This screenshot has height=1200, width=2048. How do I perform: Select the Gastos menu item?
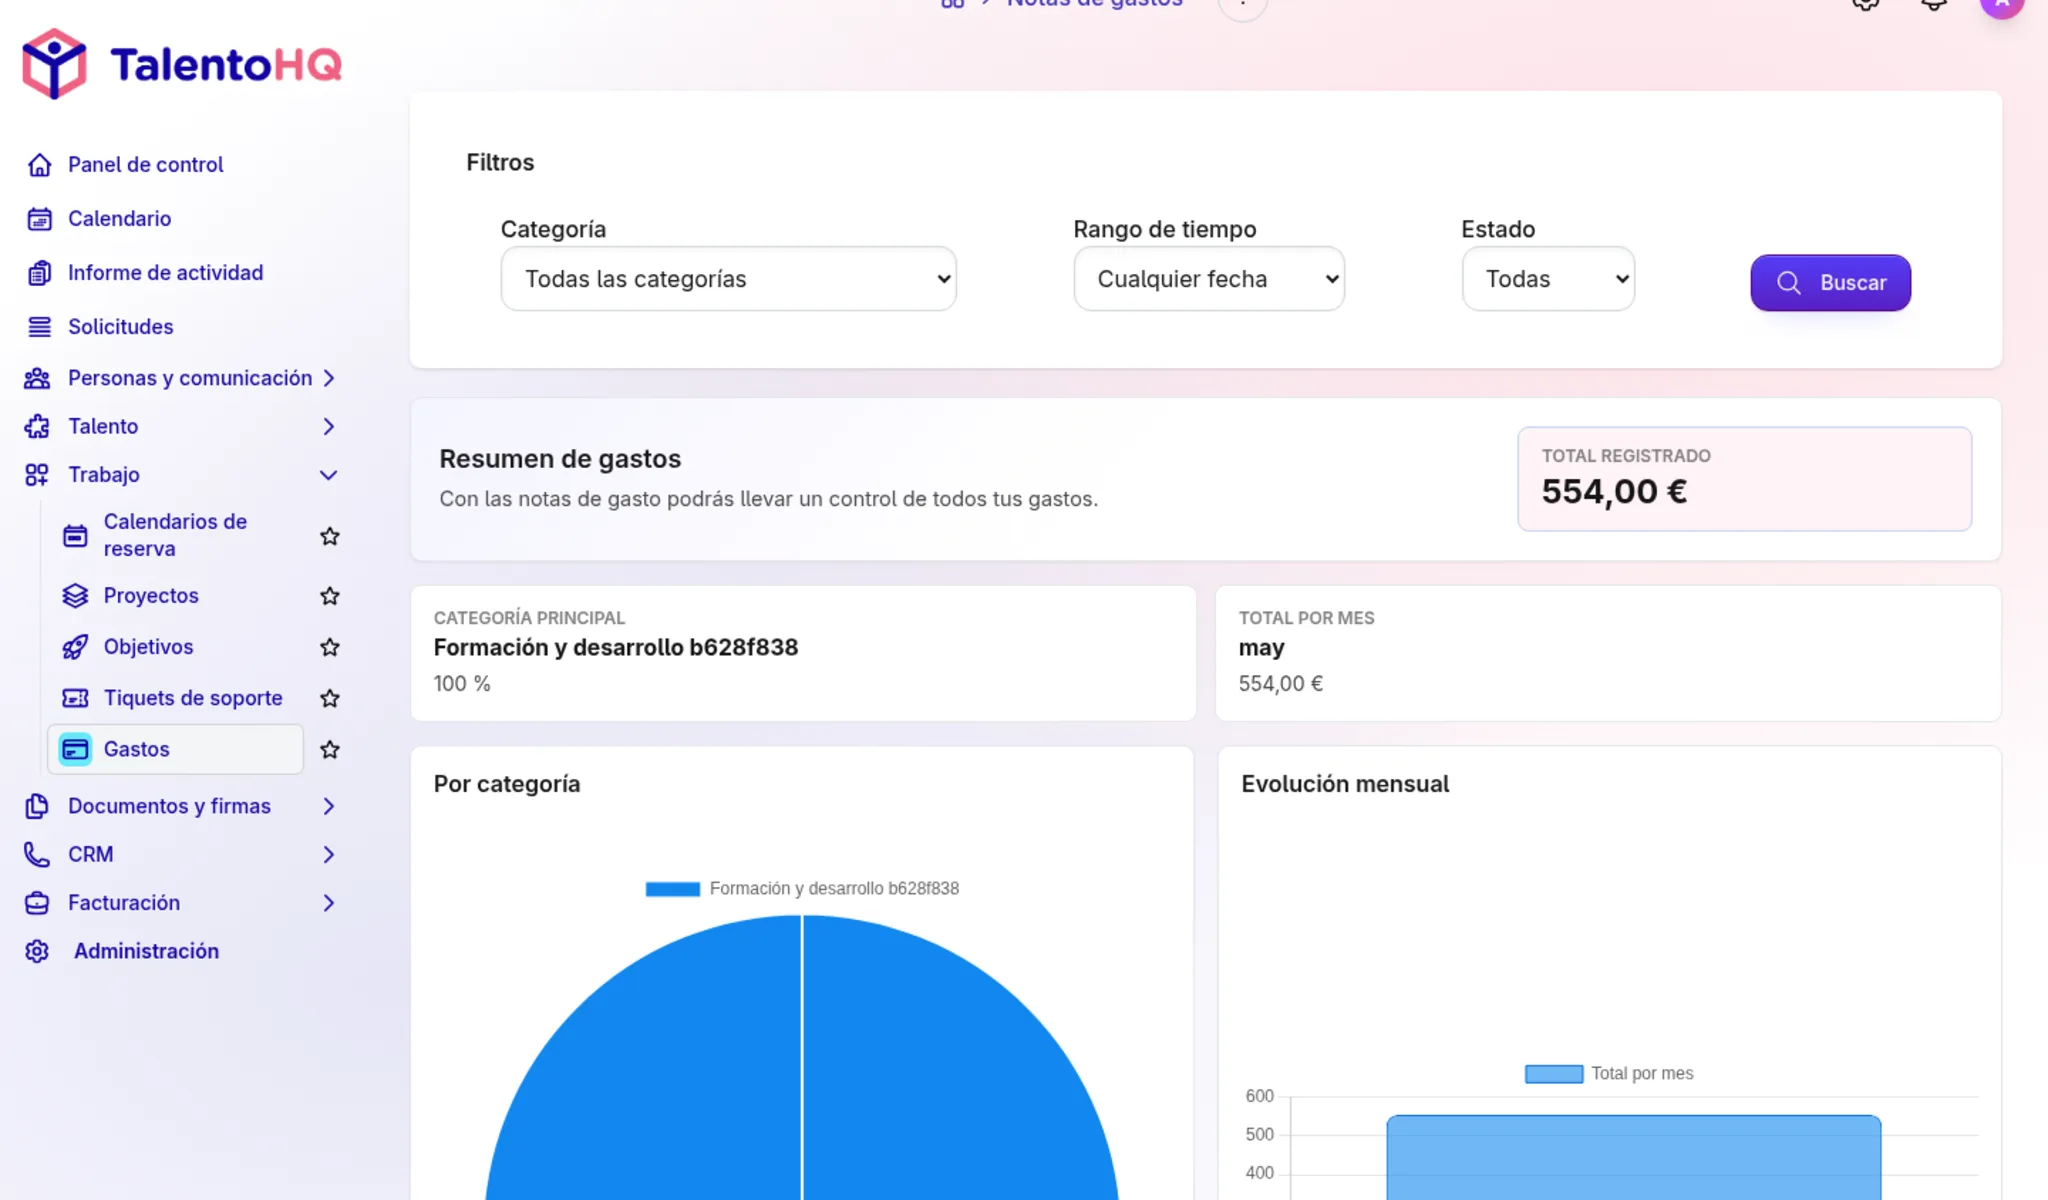(175, 749)
